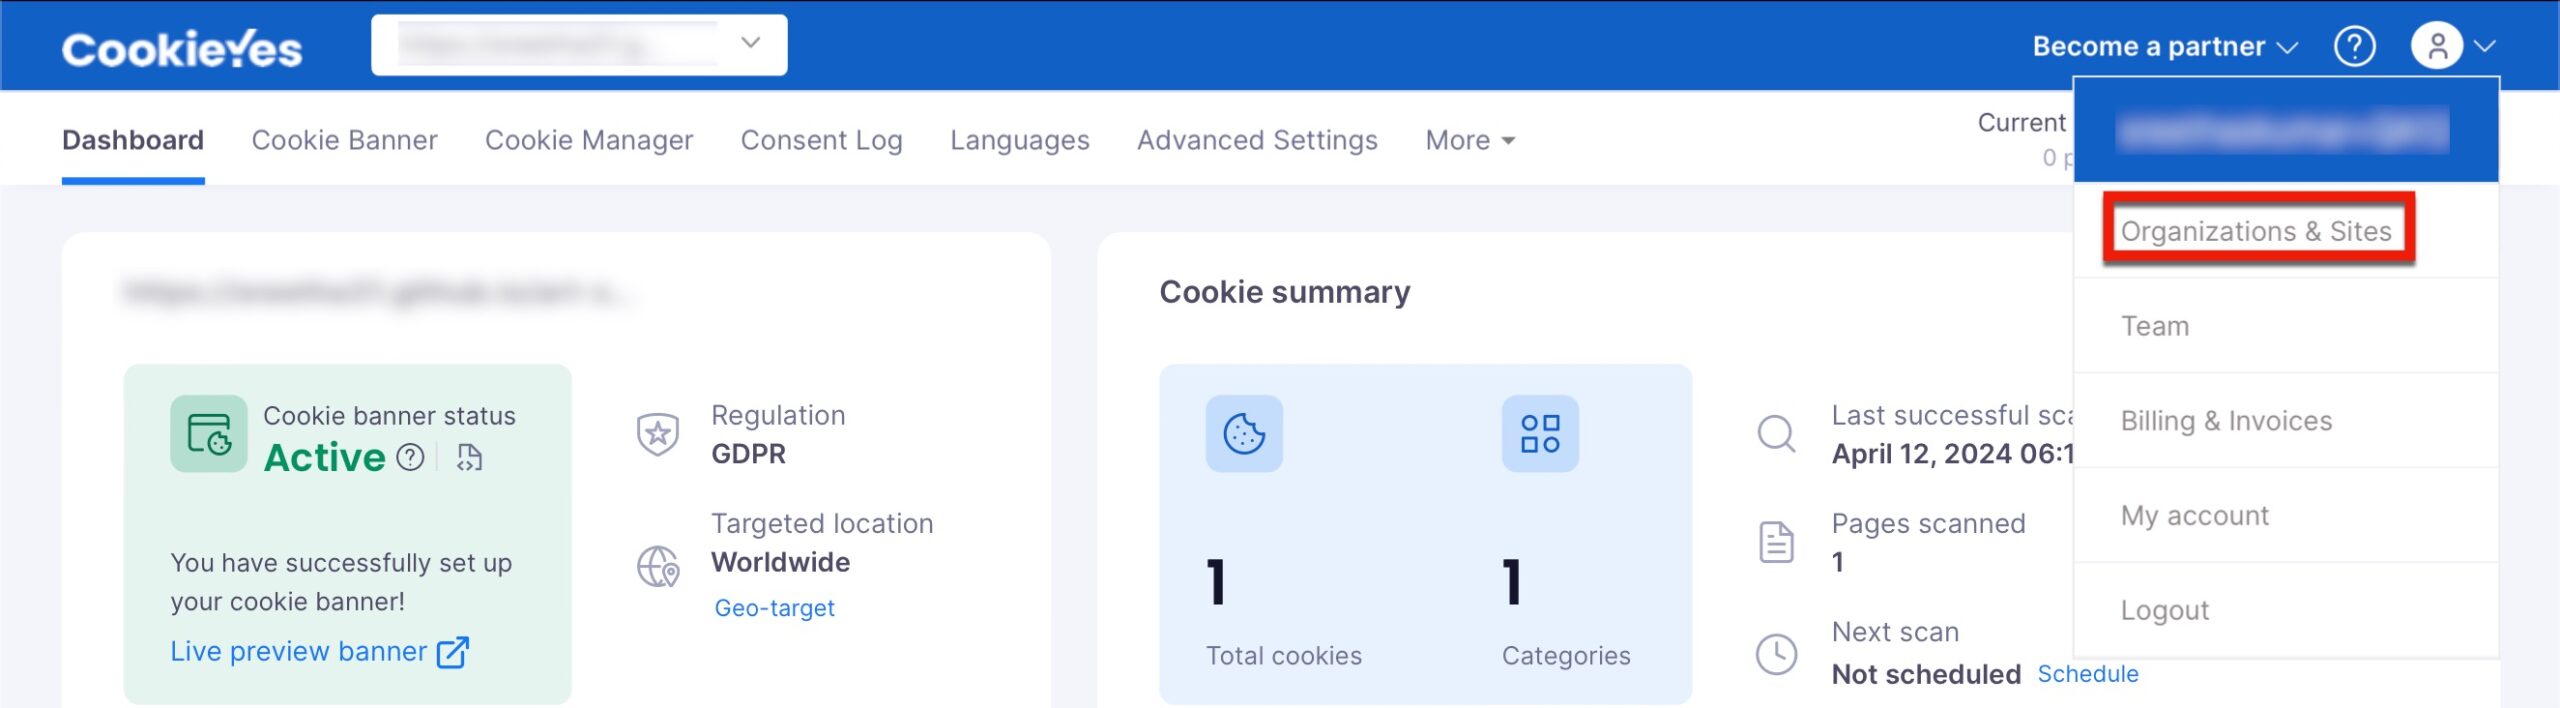
Task: Switch to the Consent Log tab
Action: pyautogui.click(x=821, y=140)
